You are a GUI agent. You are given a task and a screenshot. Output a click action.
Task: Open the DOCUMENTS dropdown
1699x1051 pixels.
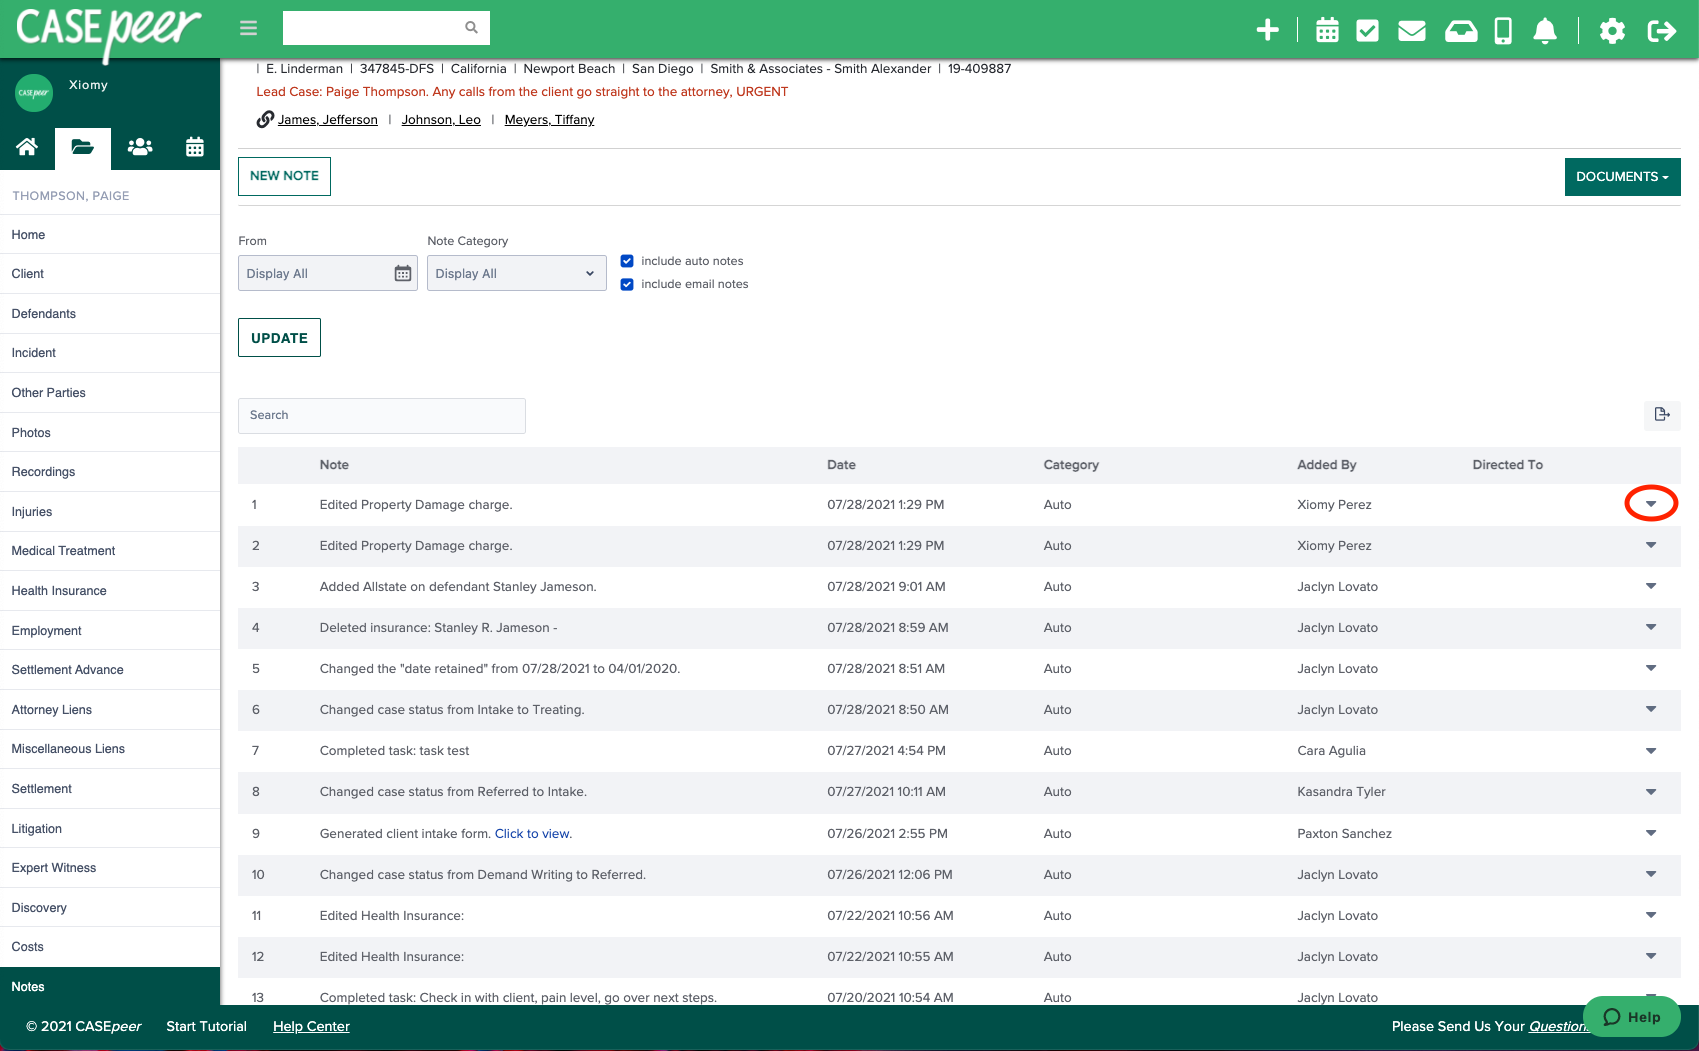[1621, 176]
